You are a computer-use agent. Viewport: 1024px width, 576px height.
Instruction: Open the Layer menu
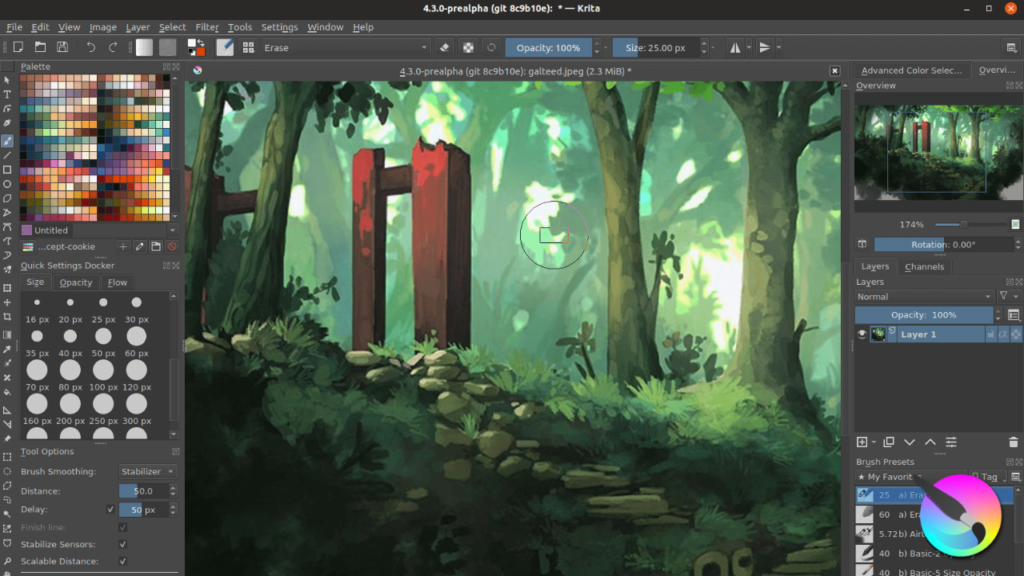click(137, 27)
